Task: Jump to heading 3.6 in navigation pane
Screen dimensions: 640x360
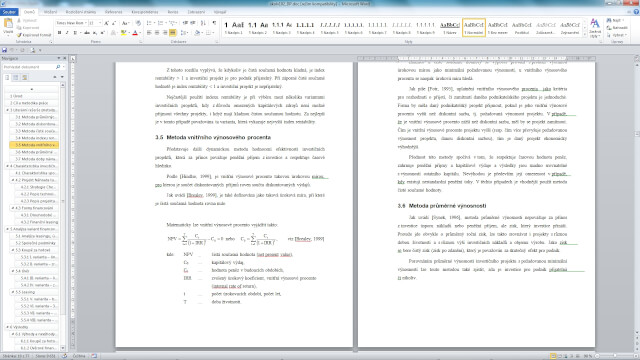Action: click(36, 152)
